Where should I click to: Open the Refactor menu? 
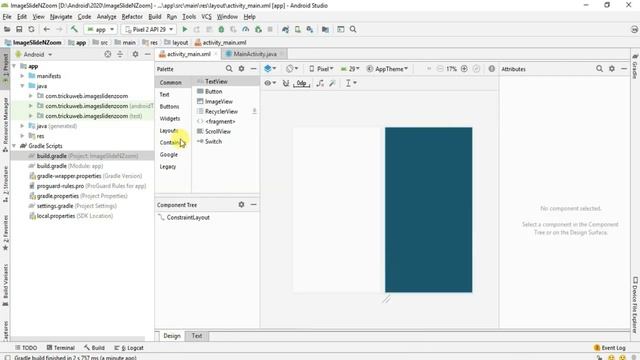[x=132, y=17]
